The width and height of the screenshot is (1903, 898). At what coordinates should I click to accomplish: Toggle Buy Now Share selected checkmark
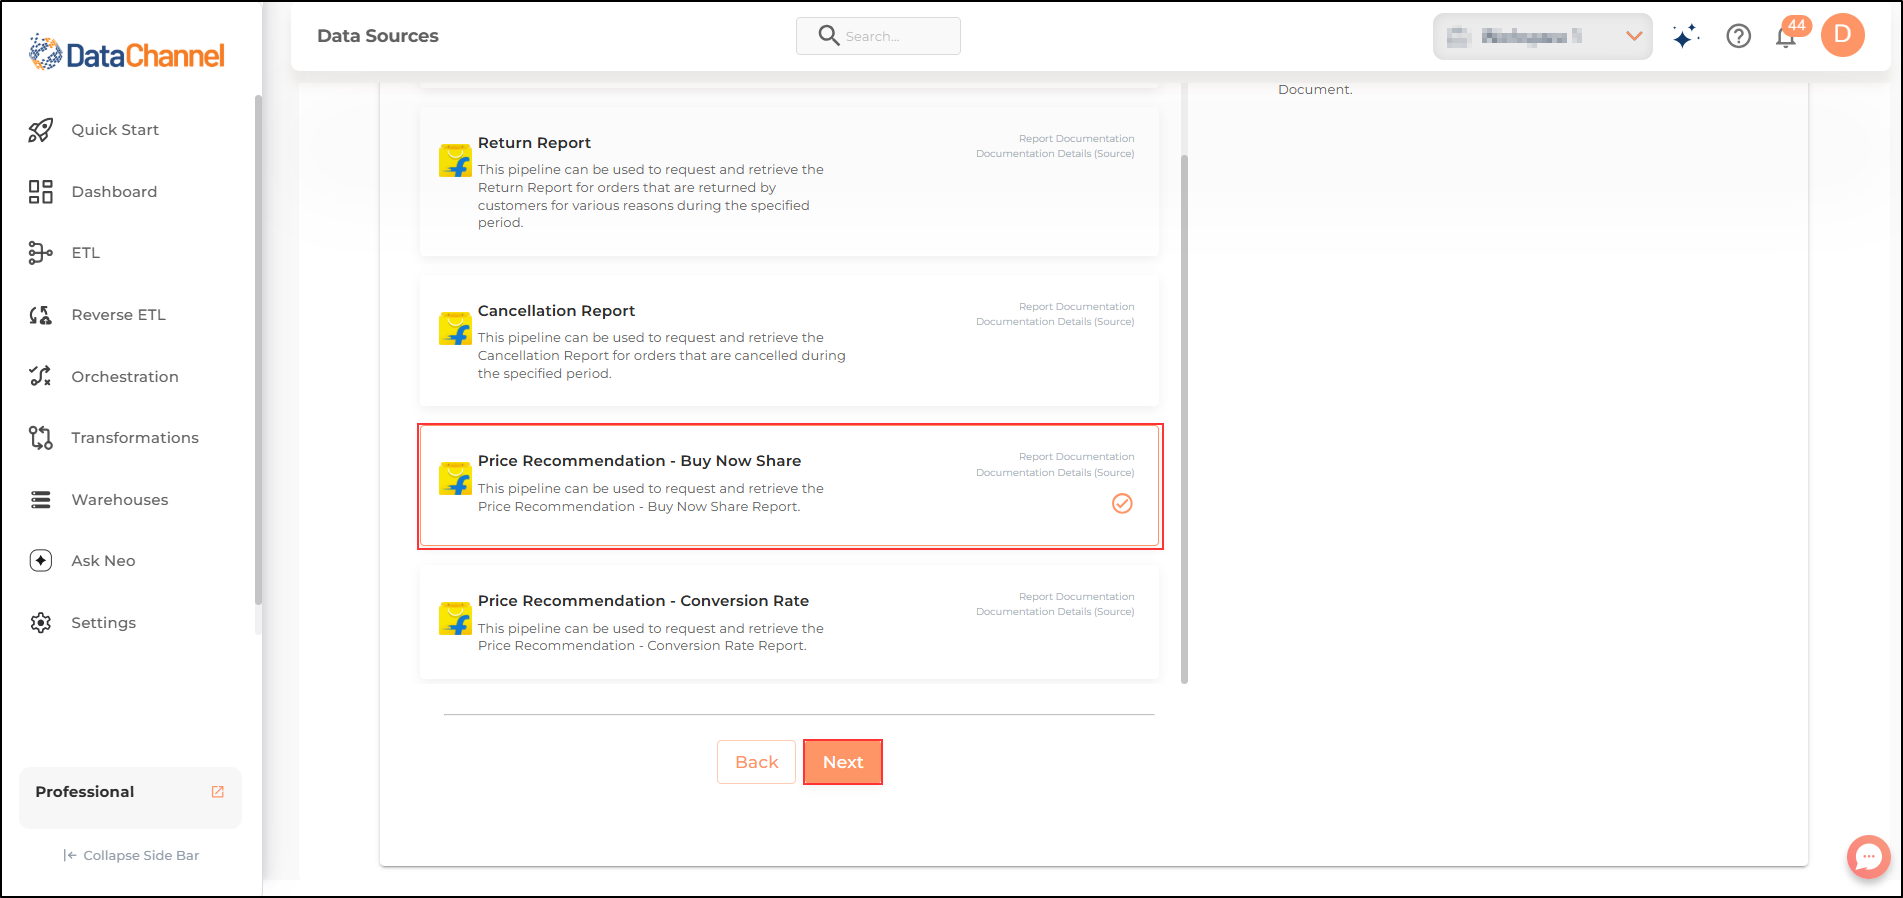(1122, 503)
